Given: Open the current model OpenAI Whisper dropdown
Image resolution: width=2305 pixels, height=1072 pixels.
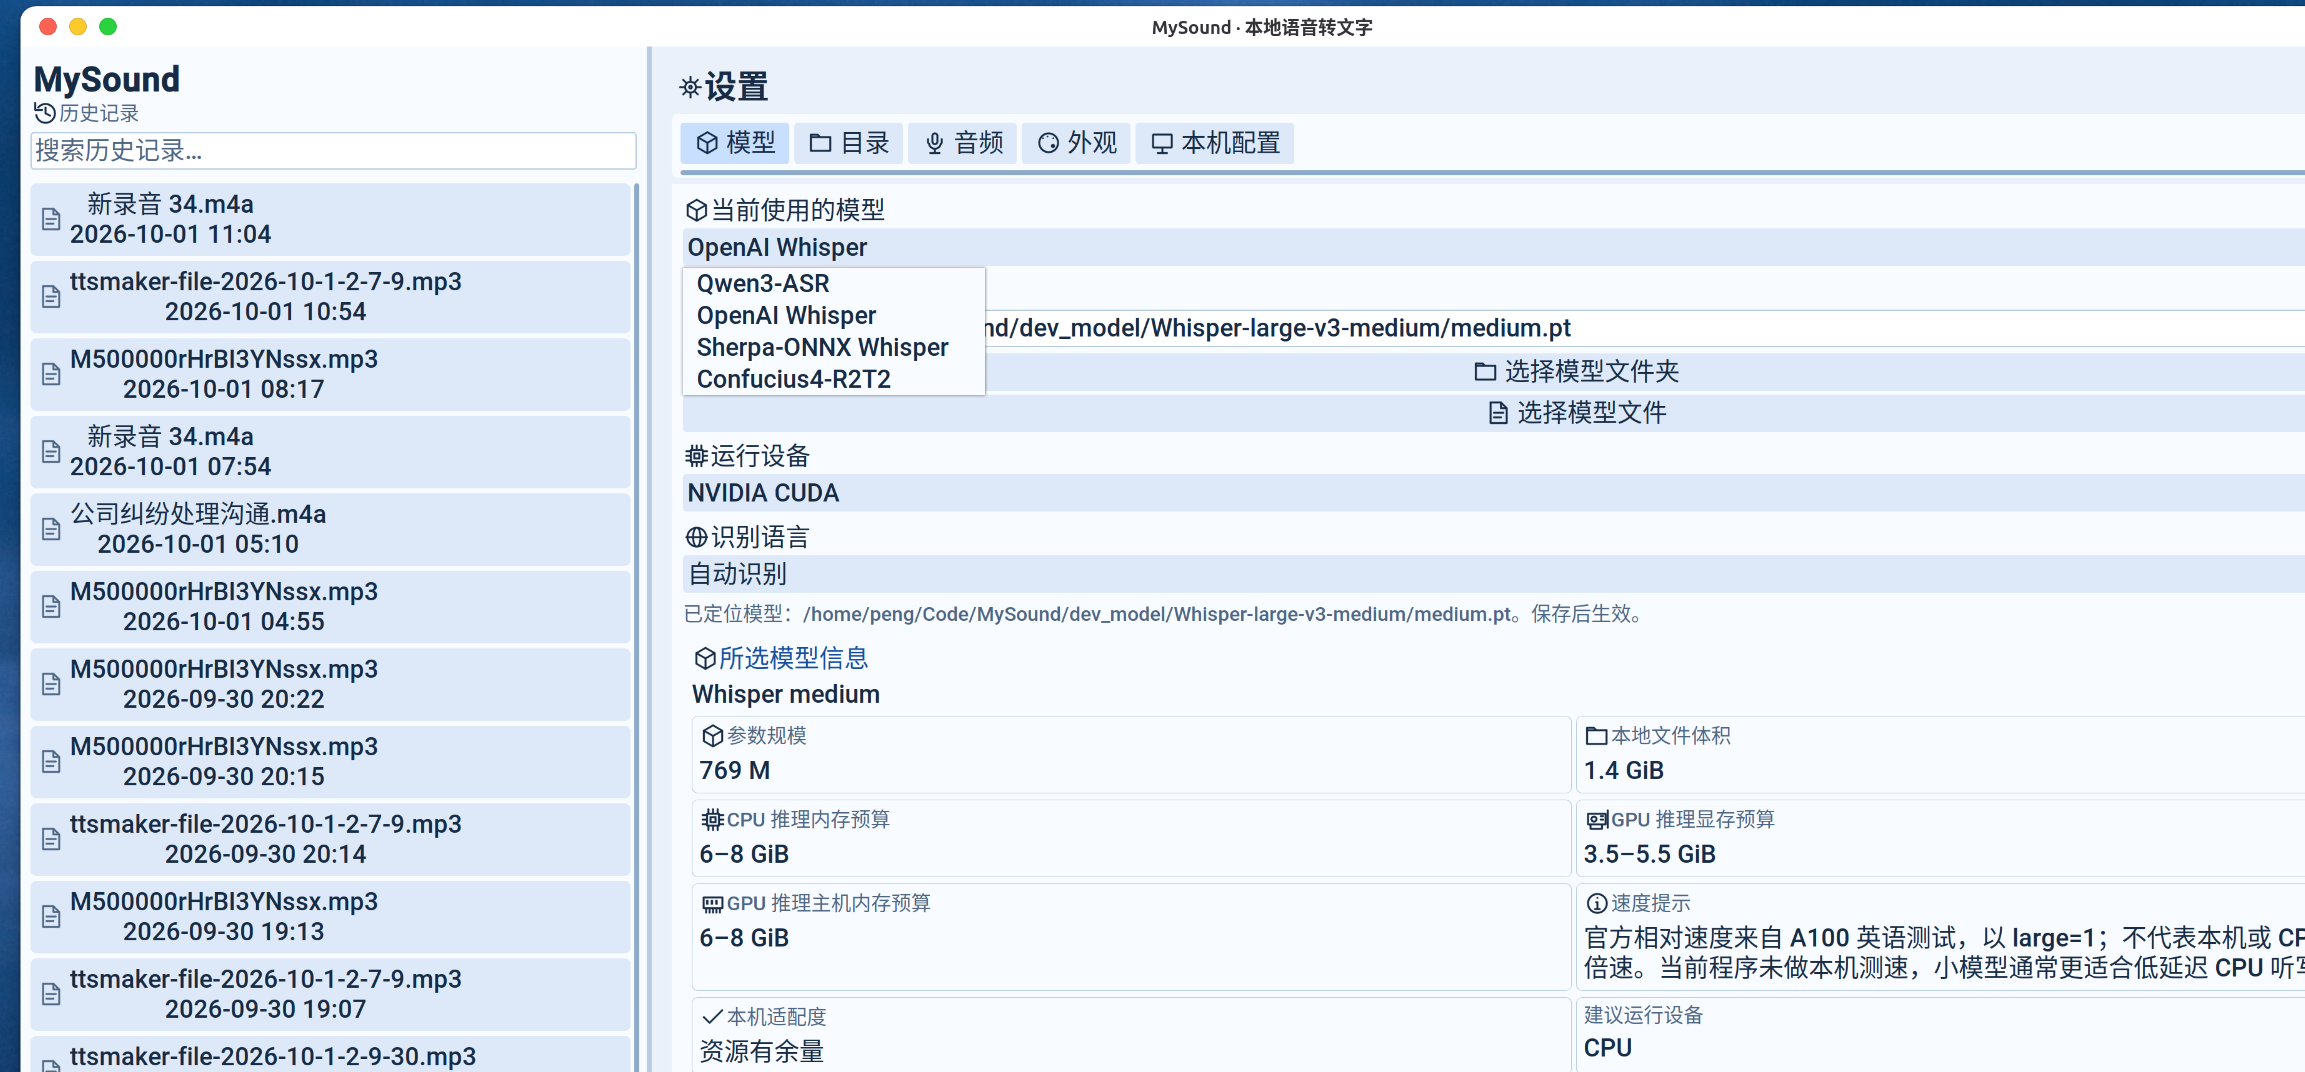Looking at the screenshot, I should (x=1494, y=247).
